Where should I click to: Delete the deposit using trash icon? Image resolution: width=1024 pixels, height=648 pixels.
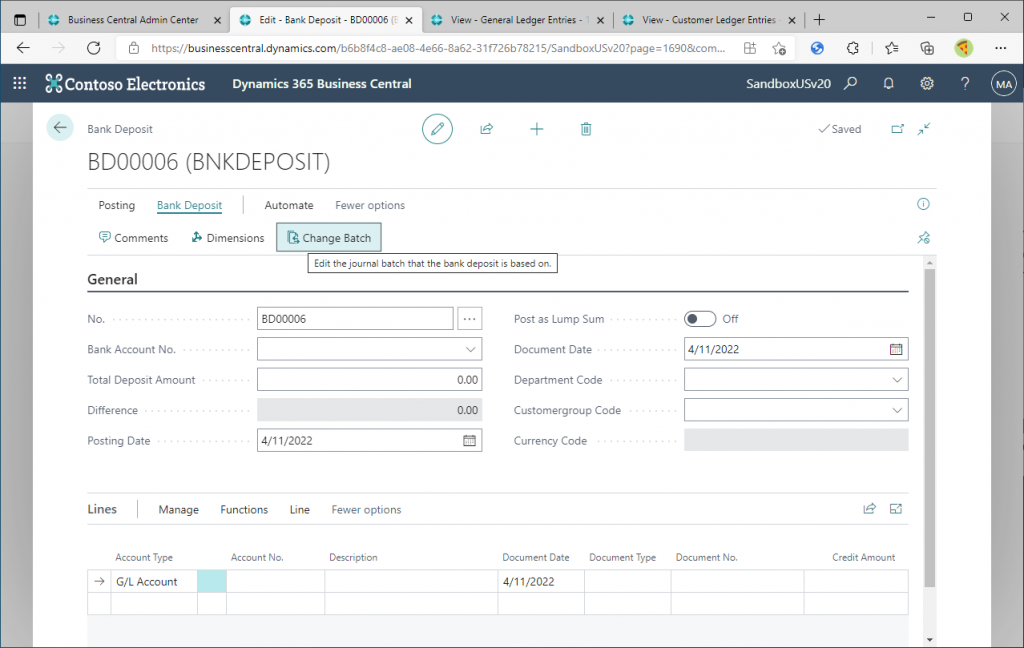point(586,129)
